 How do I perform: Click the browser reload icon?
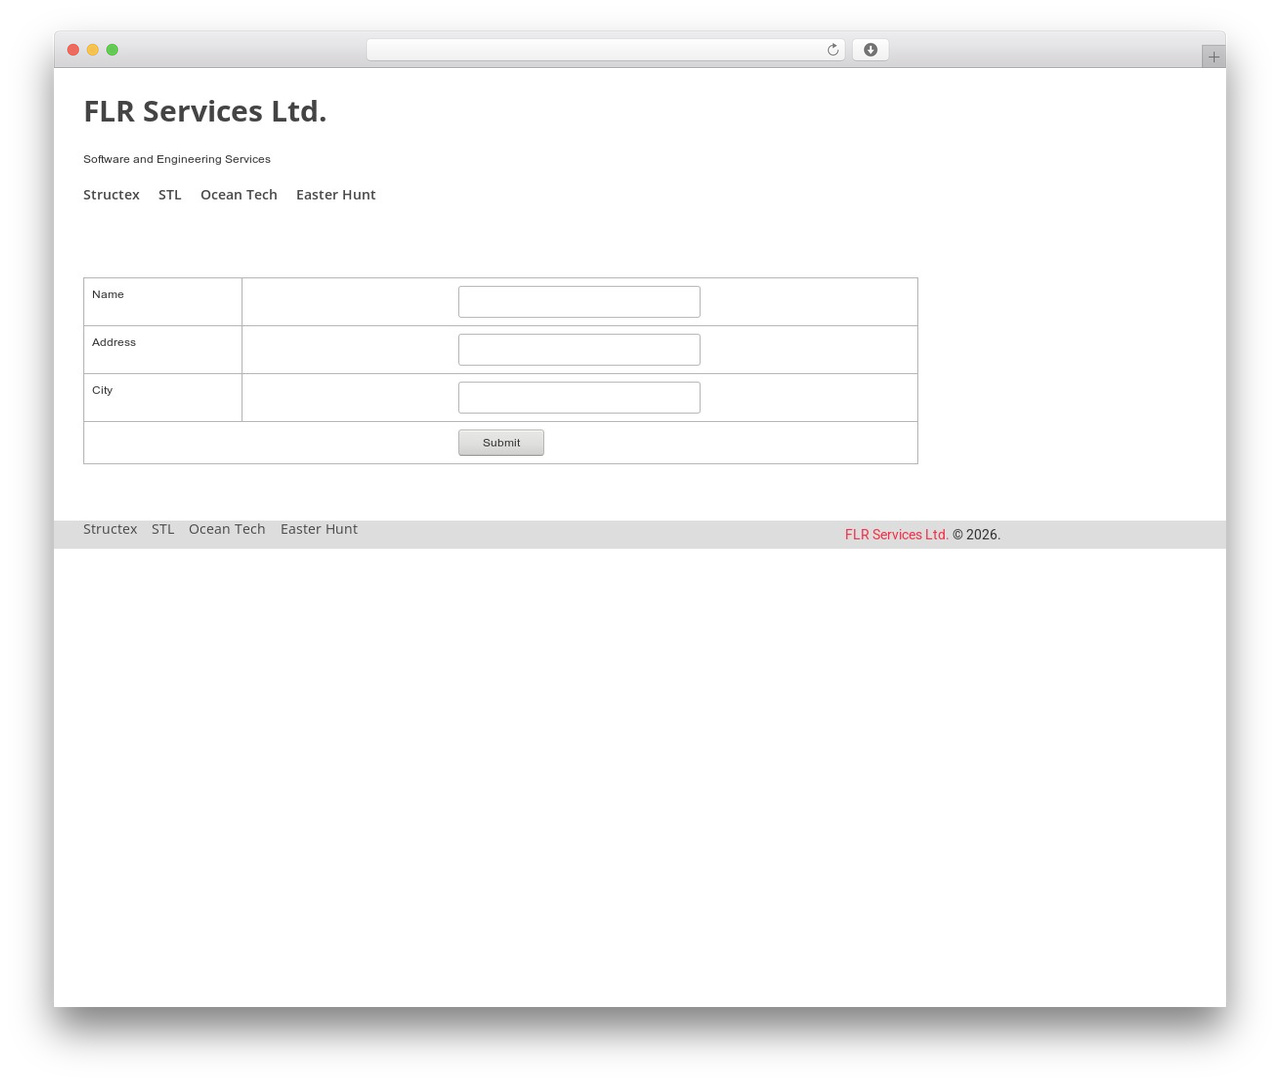pos(832,50)
